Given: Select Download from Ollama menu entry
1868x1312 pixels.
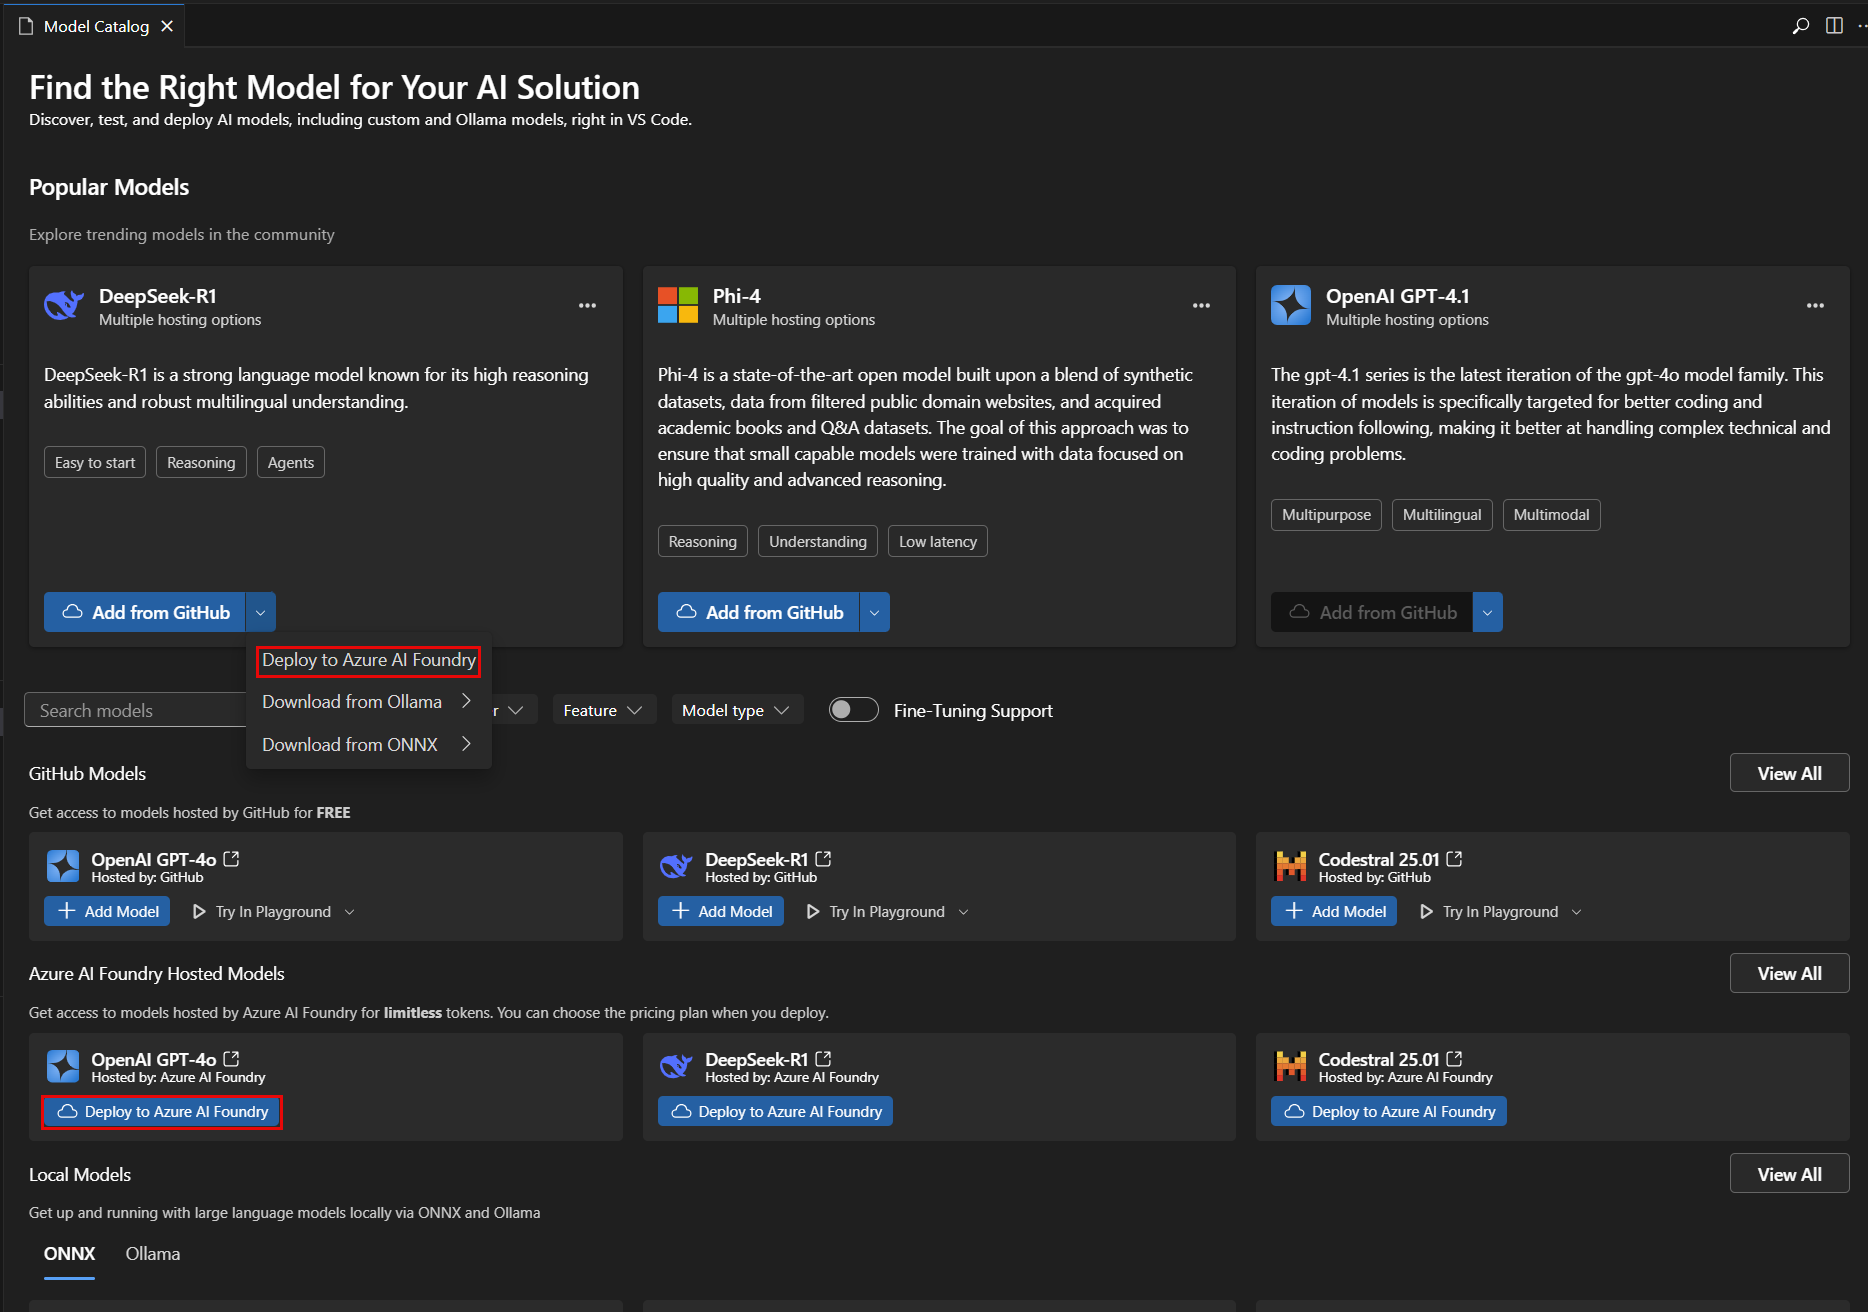Looking at the screenshot, I should pos(351,701).
